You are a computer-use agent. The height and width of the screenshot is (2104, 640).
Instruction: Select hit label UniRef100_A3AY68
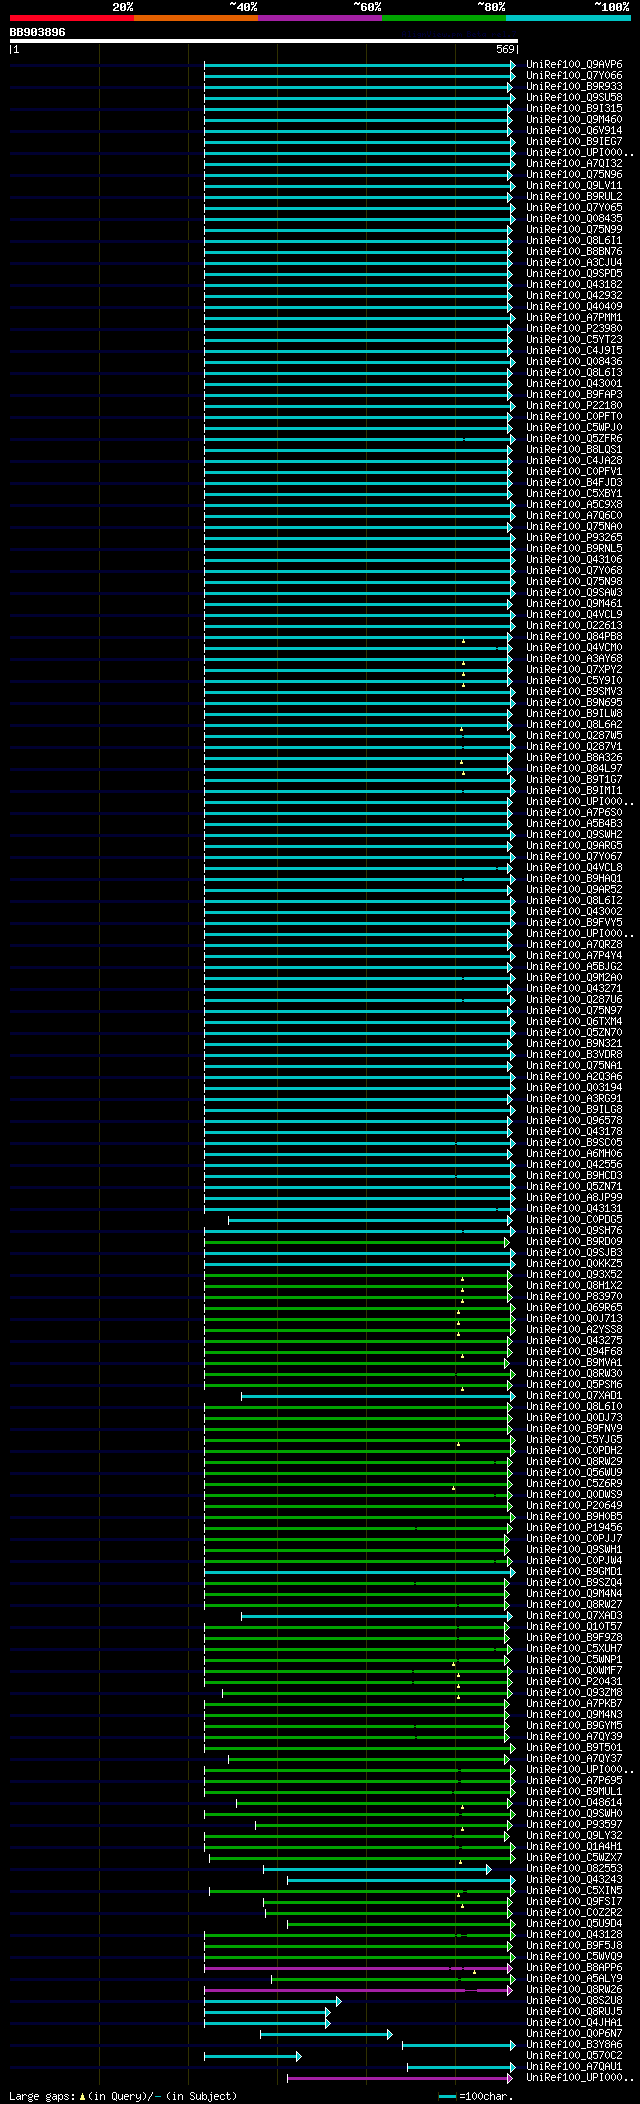574,659
